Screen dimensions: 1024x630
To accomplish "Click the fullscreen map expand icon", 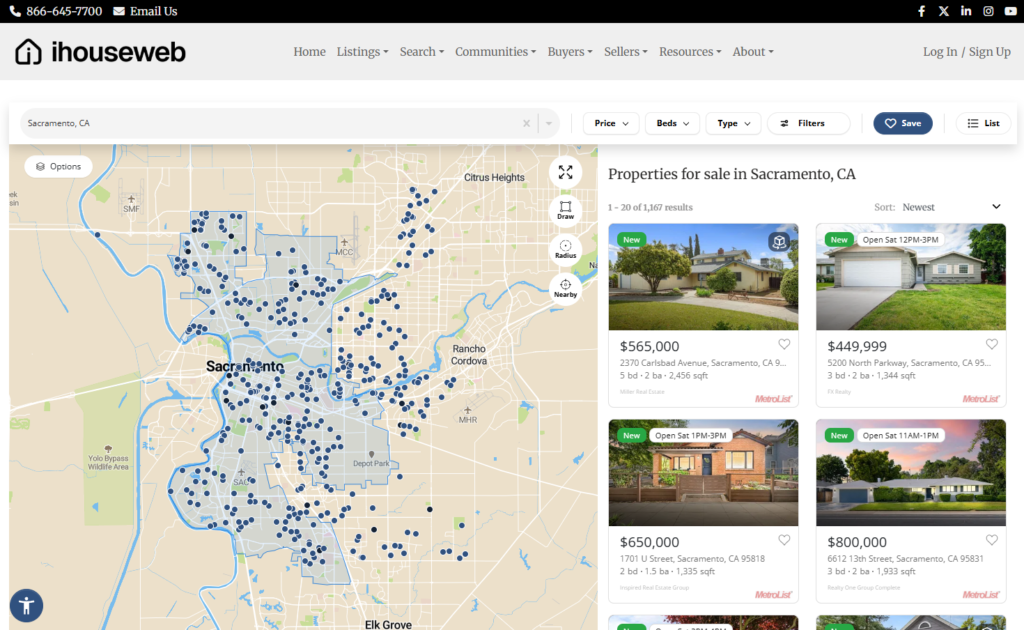I will (565, 172).
